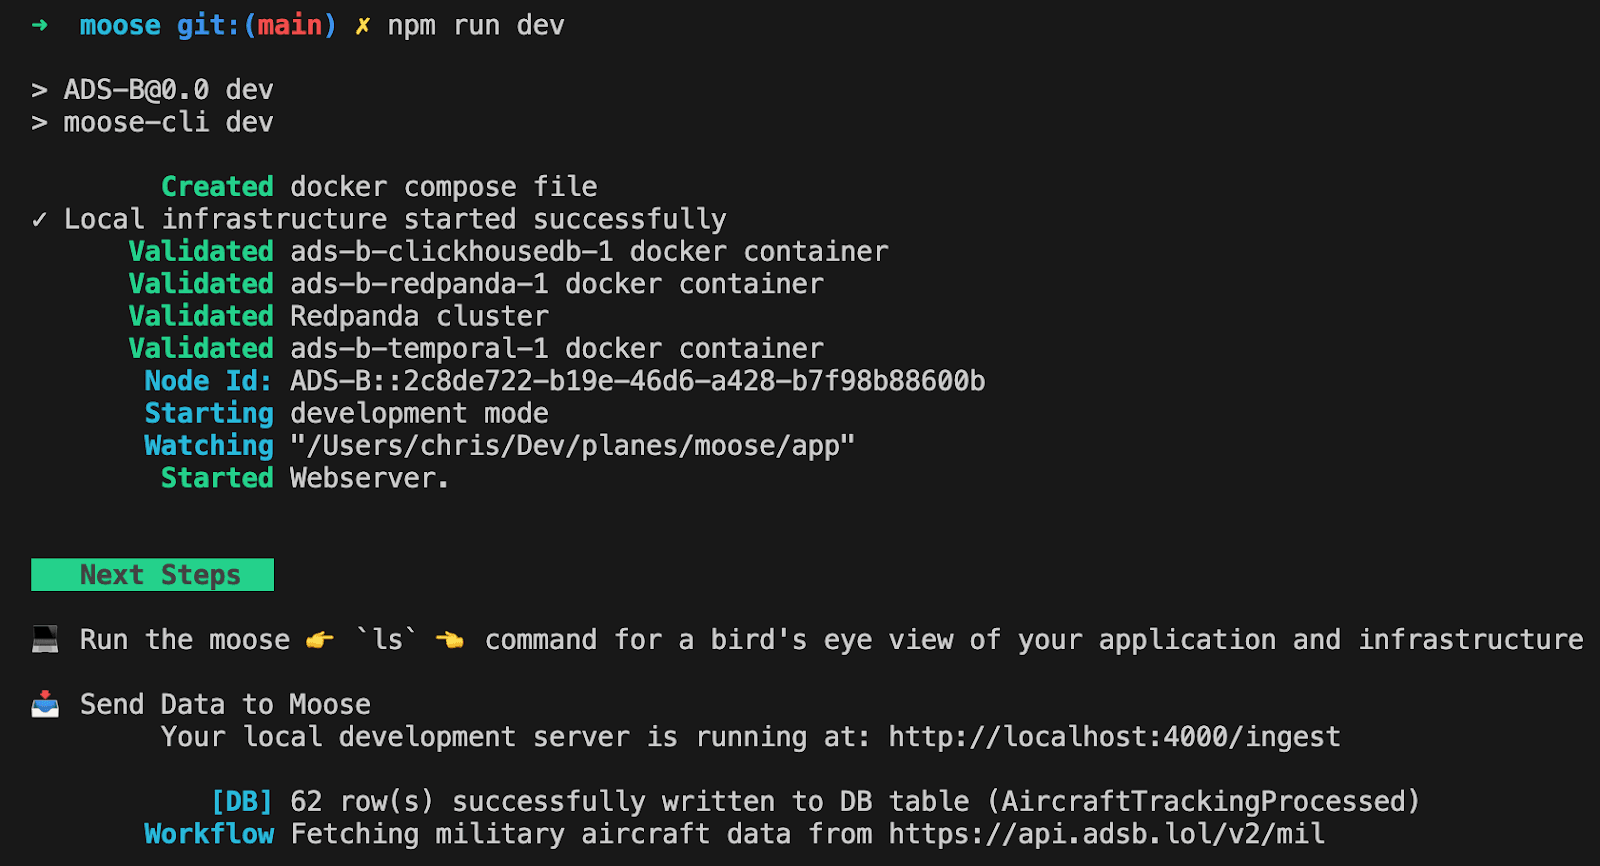Click the inbox tray emoji beside Send Data
Image resolution: width=1600 pixels, height=866 pixels.
(x=45, y=705)
